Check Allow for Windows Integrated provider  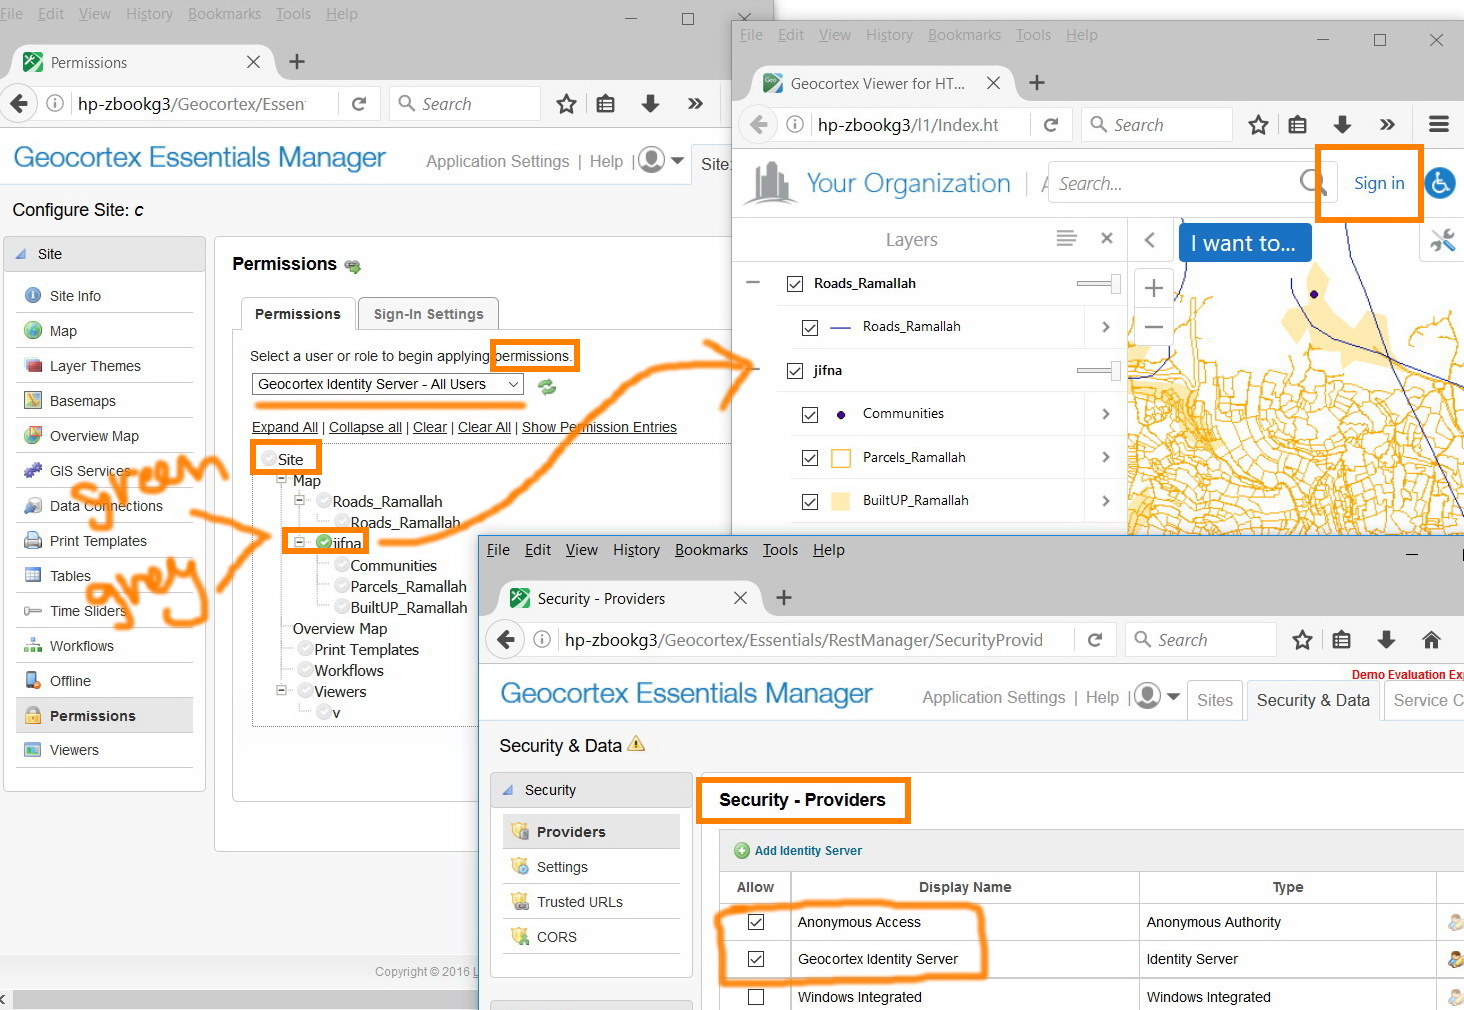756,997
